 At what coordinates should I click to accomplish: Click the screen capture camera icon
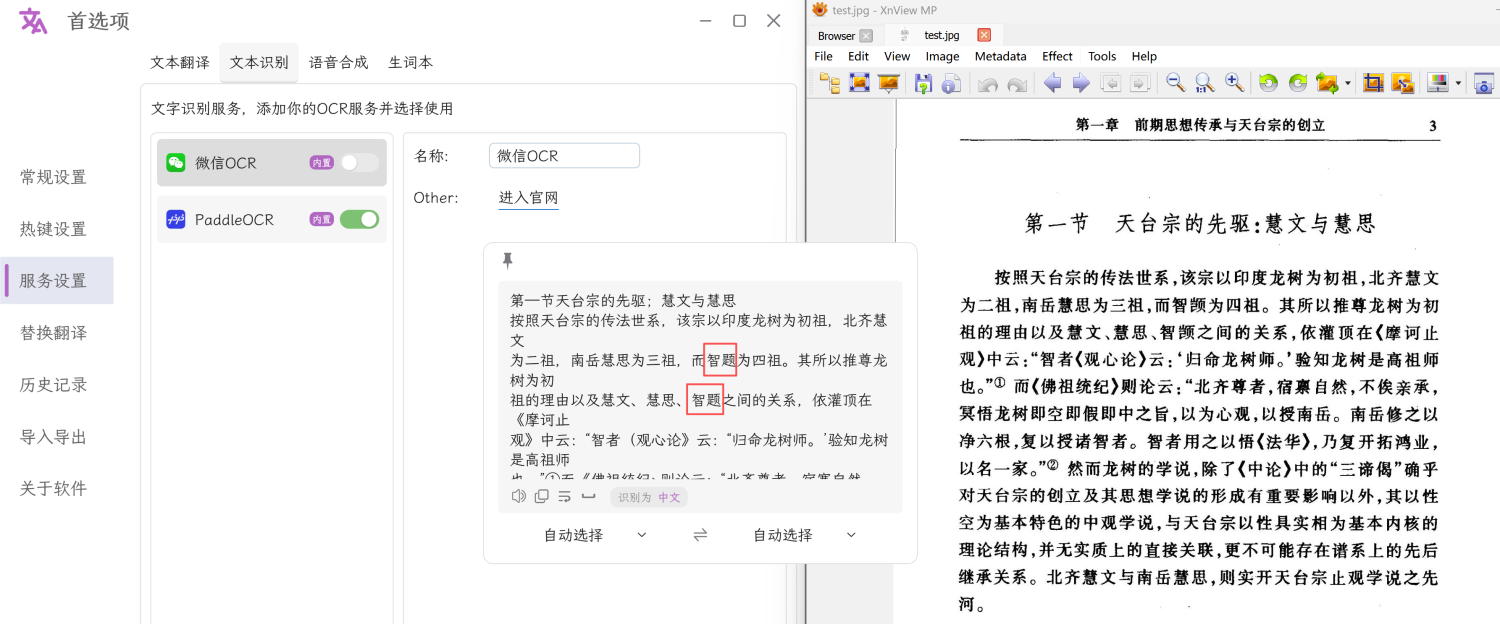click(x=1484, y=83)
